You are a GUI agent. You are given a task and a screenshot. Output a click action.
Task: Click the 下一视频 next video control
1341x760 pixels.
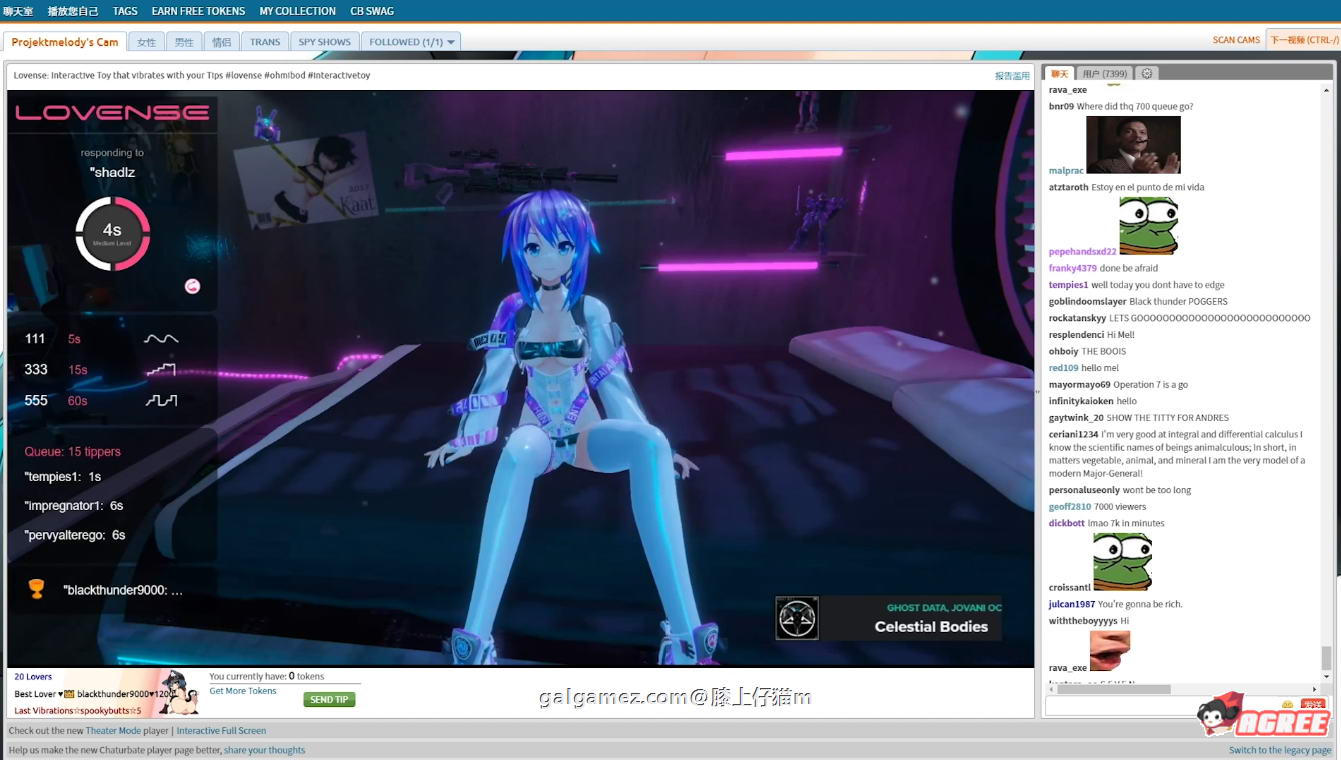pyautogui.click(x=1305, y=39)
